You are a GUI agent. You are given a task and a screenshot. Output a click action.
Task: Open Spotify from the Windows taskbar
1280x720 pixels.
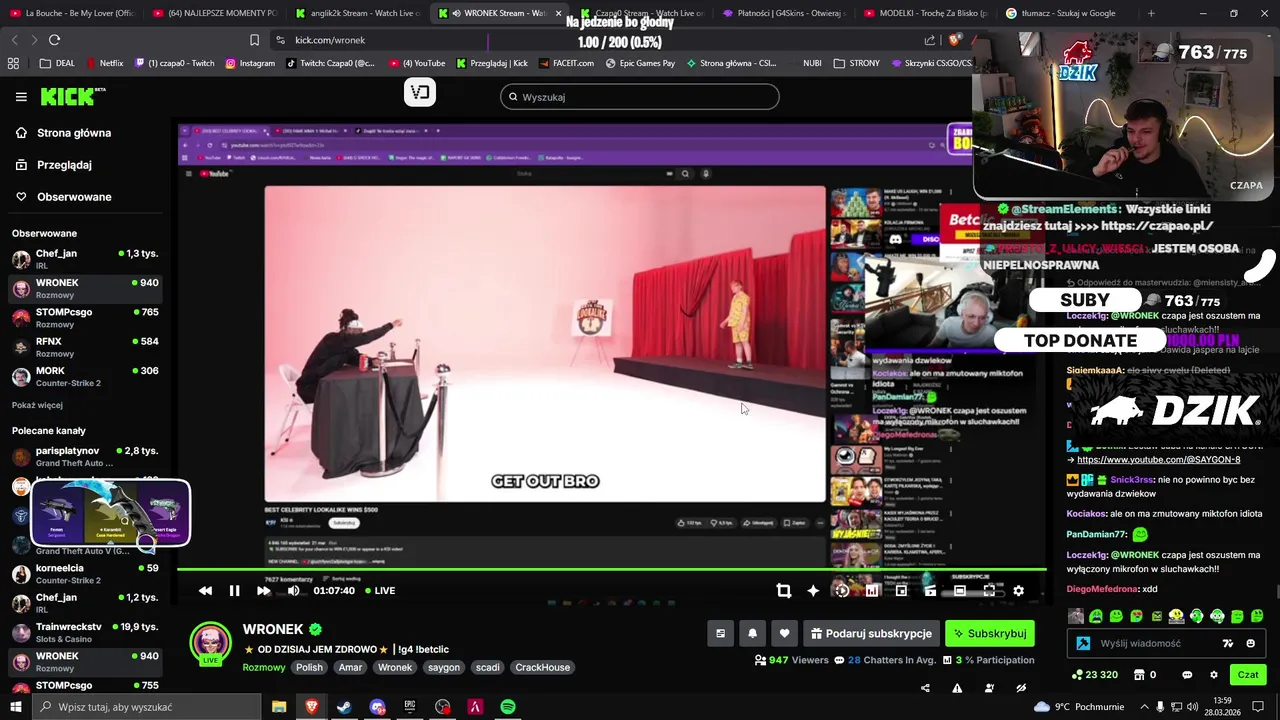tap(508, 707)
